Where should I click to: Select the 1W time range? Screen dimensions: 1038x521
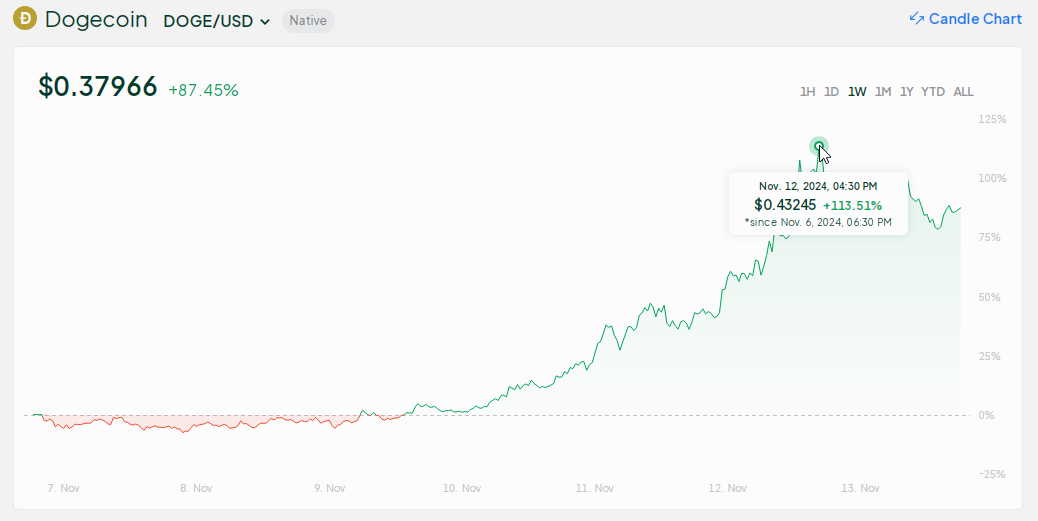pyautogui.click(x=857, y=92)
